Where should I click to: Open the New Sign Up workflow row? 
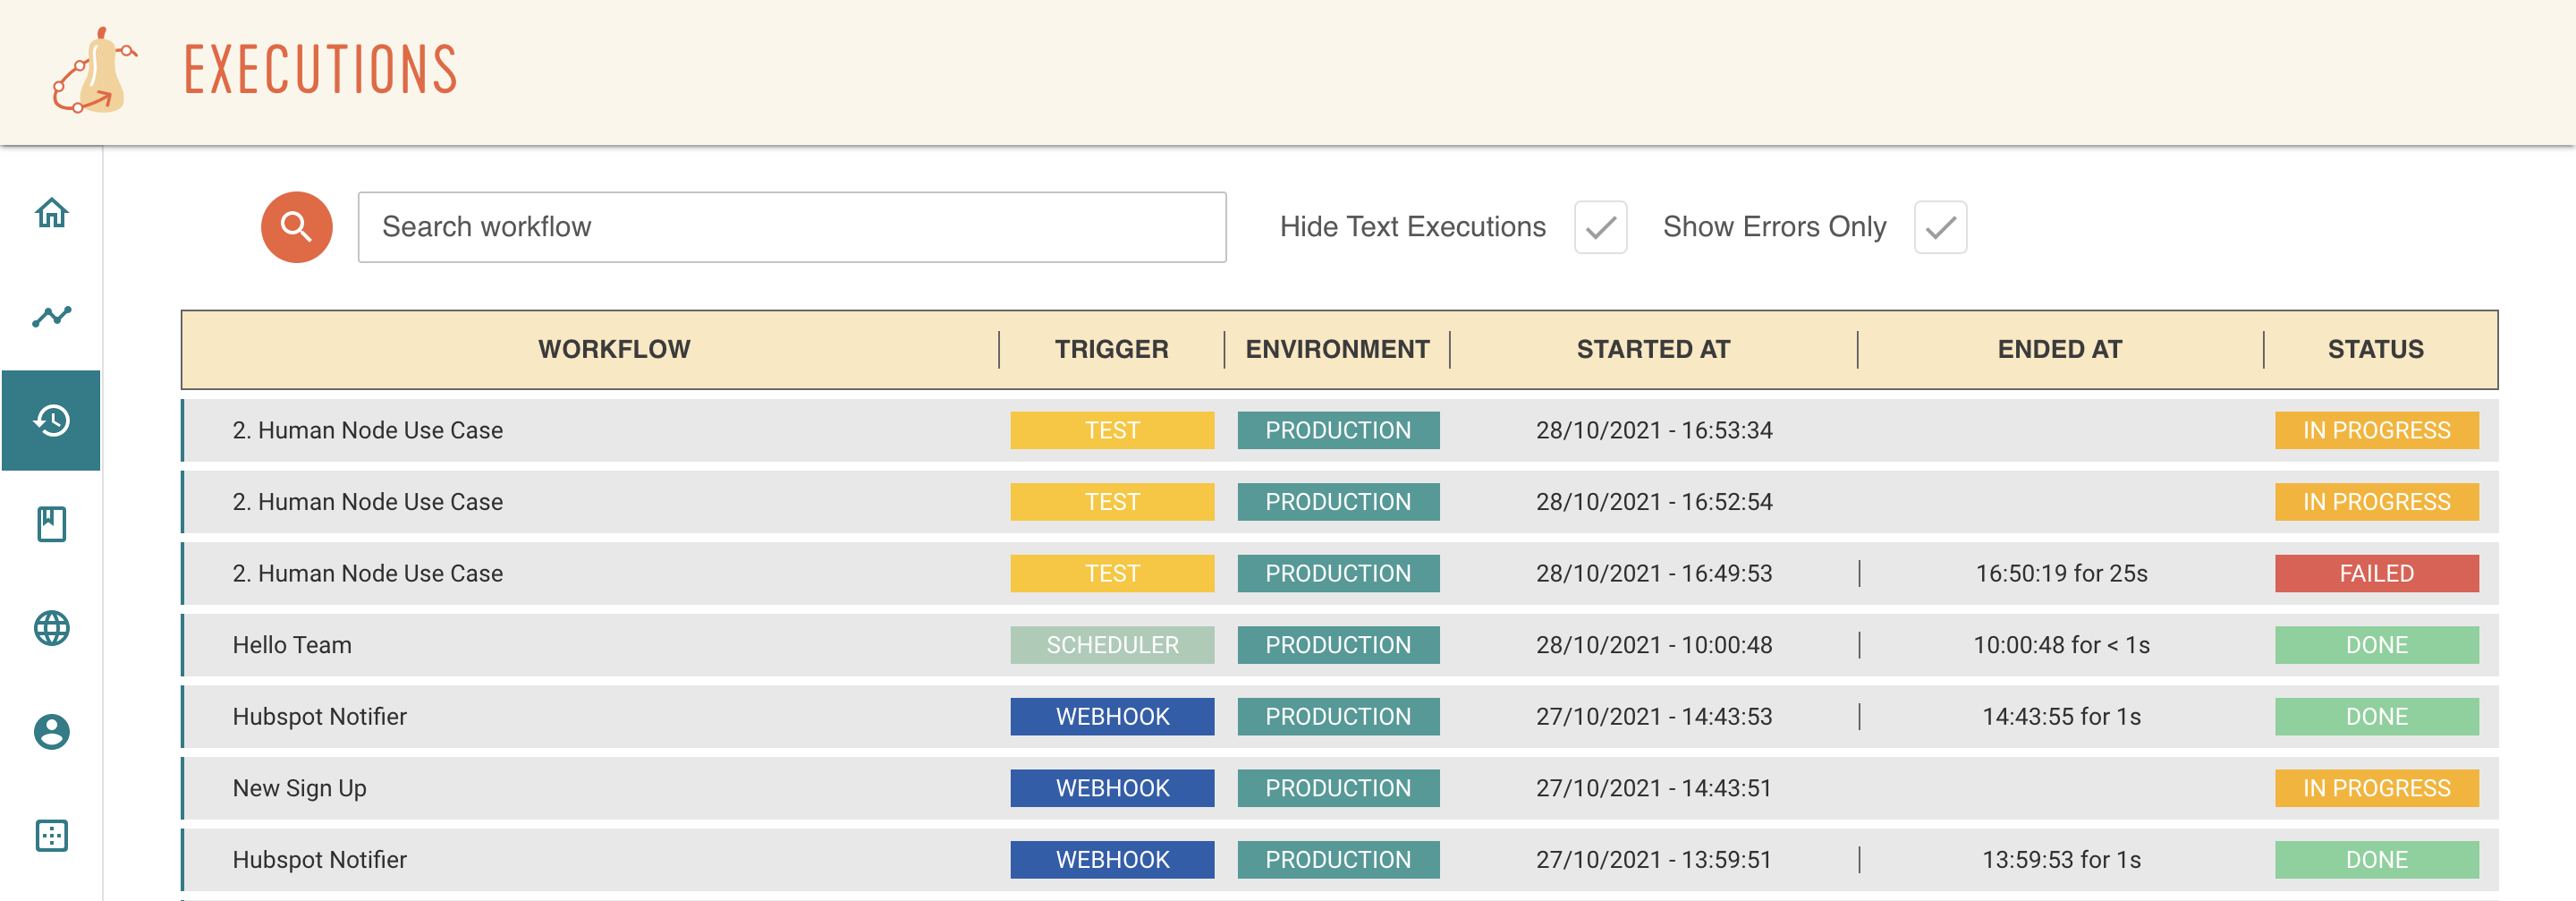(1340, 788)
